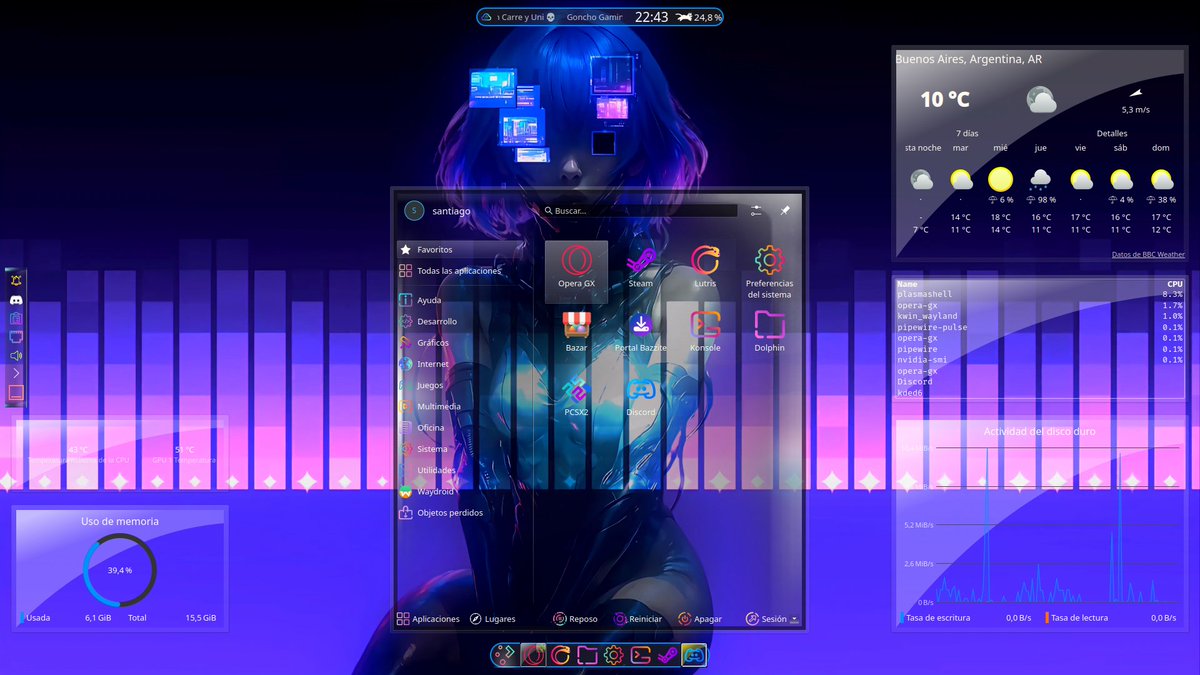Open launcher configure sliders icon
The width and height of the screenshot is (1200, 675).
coord(756,211)
